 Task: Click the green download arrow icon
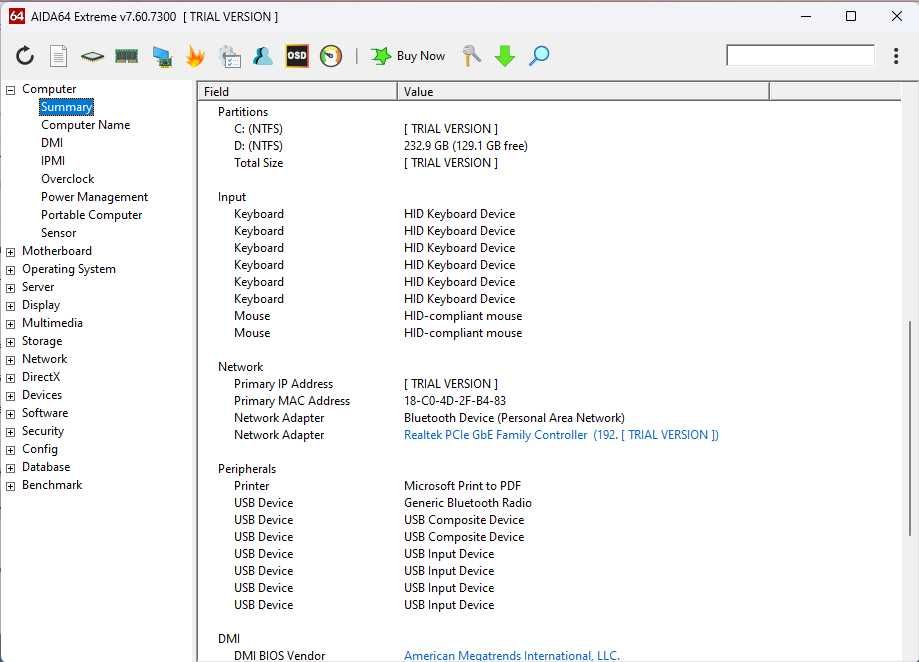coord(505,56)
